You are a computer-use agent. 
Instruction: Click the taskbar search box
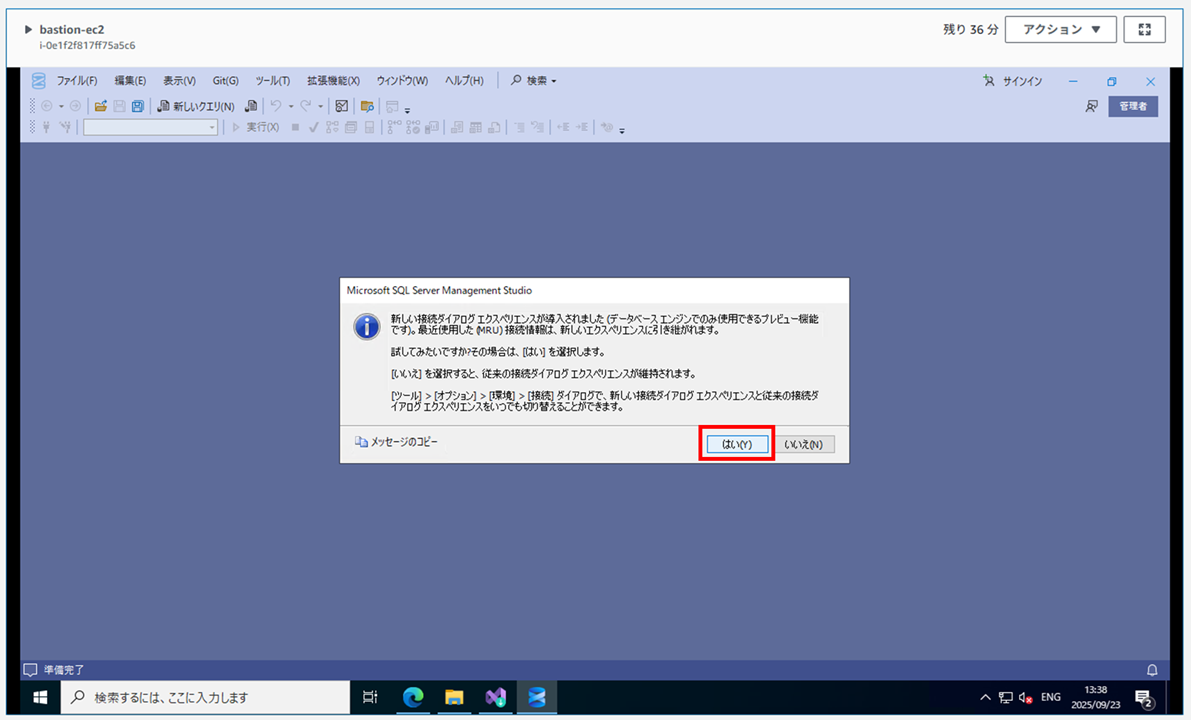pyautogui.click(x=205, y=697)
